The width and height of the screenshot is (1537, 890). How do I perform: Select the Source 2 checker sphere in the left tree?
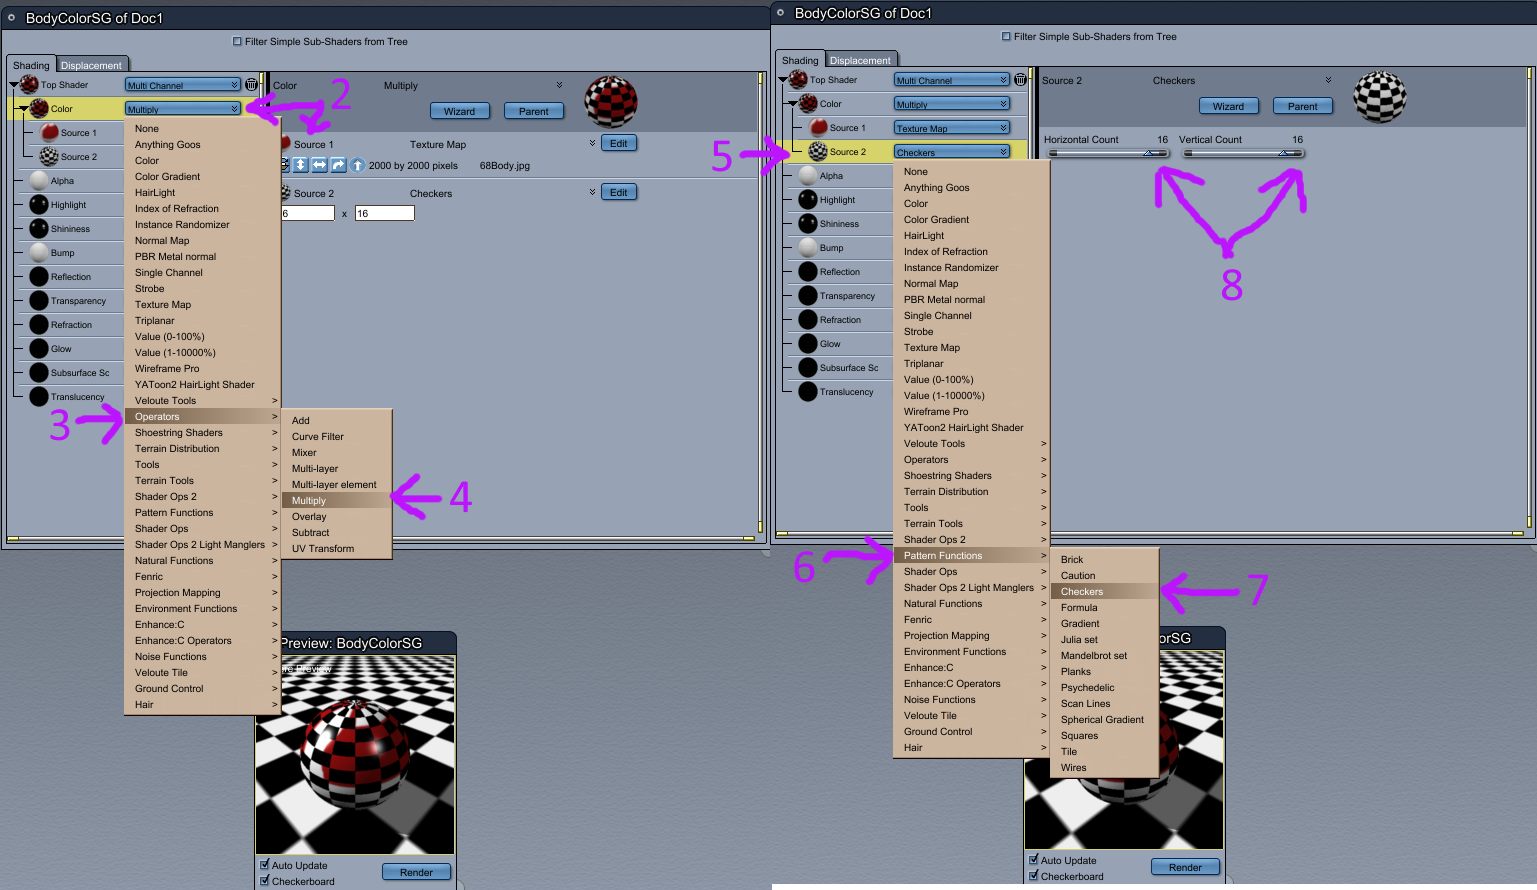(49, 157)
